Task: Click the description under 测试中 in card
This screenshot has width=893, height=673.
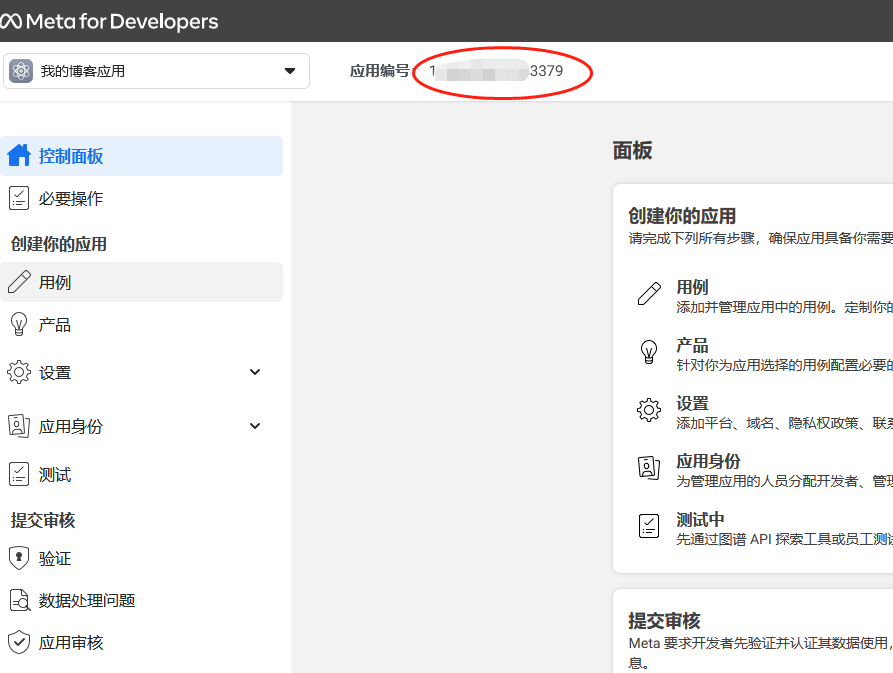Action: point(784,540)
